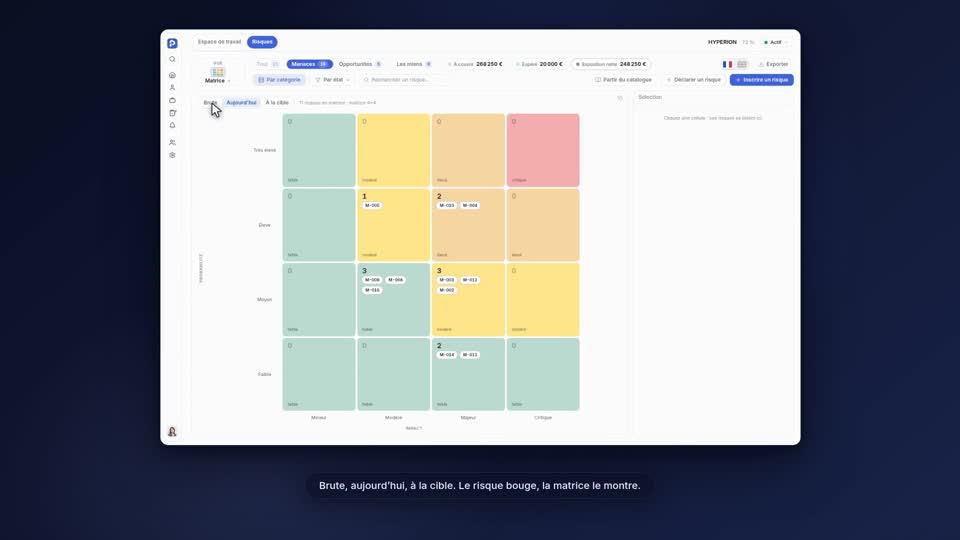Show the Tout risks filter tab
The height and width of the screenshot is (540, 960).
[x=268, y=64]
